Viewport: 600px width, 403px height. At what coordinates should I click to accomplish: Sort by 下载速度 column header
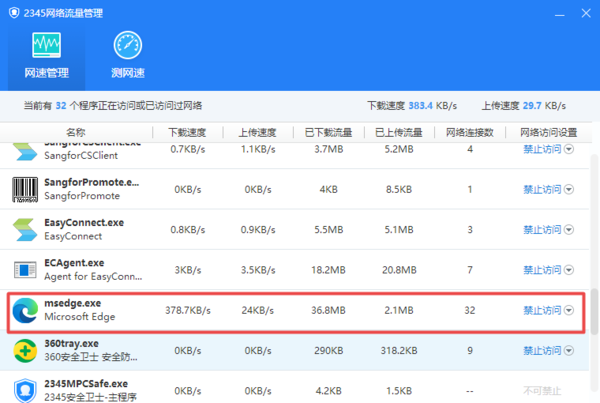click(x=186, y=132)
